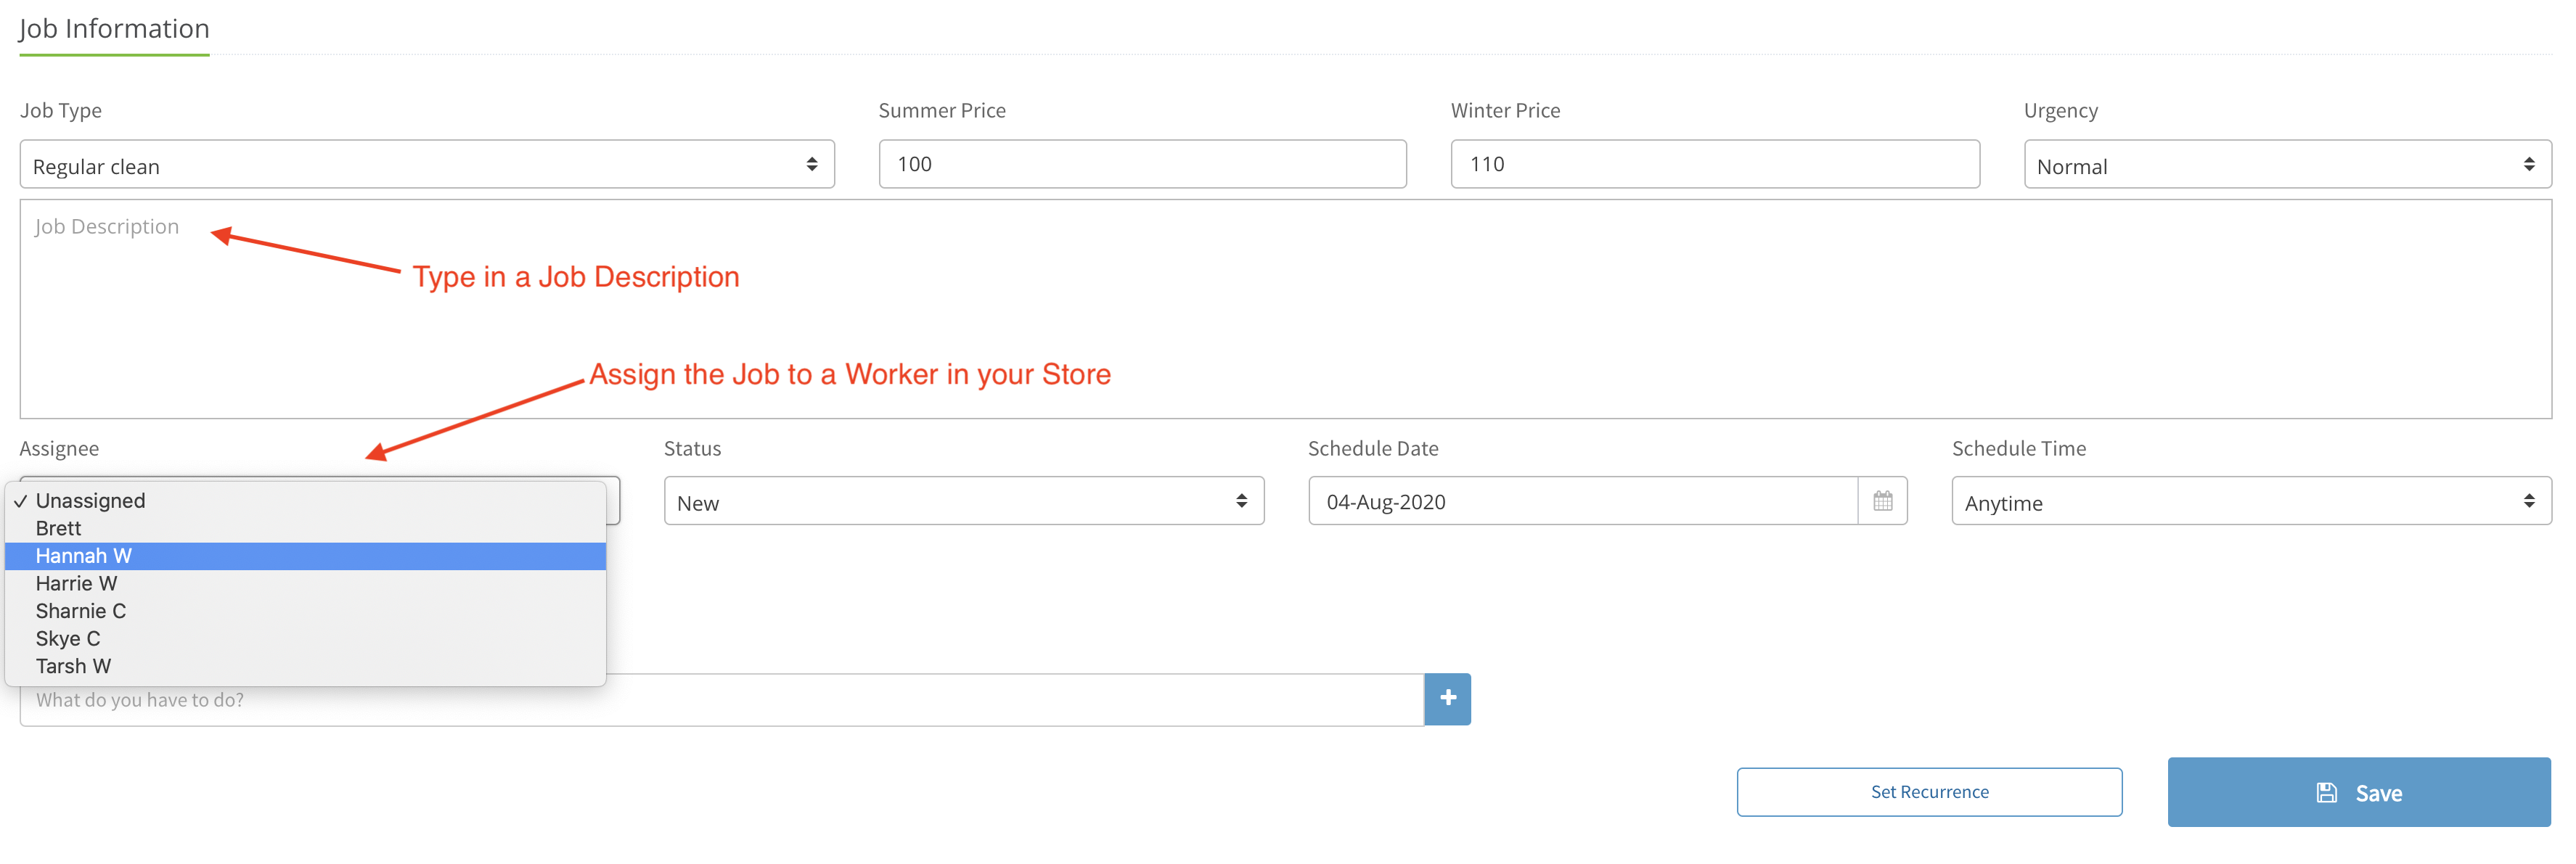
Task: Open the Schedule Time dropdown showing Anytime
Action: coord(2251,501)
